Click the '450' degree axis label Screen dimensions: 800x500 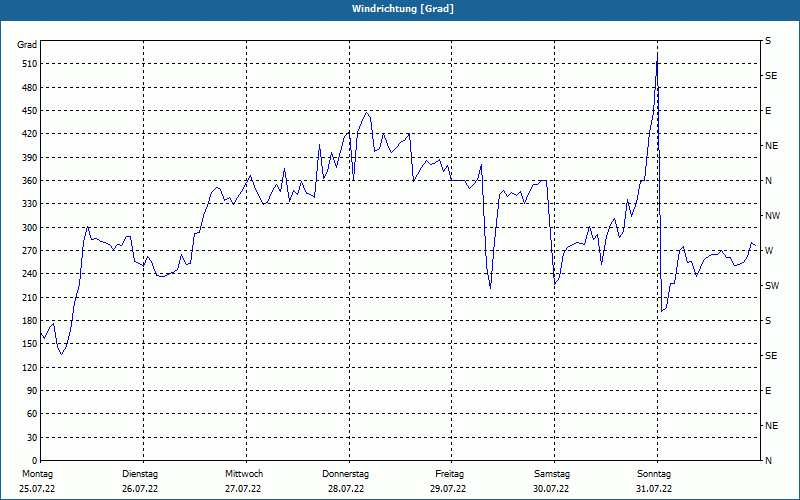point(29,111)
